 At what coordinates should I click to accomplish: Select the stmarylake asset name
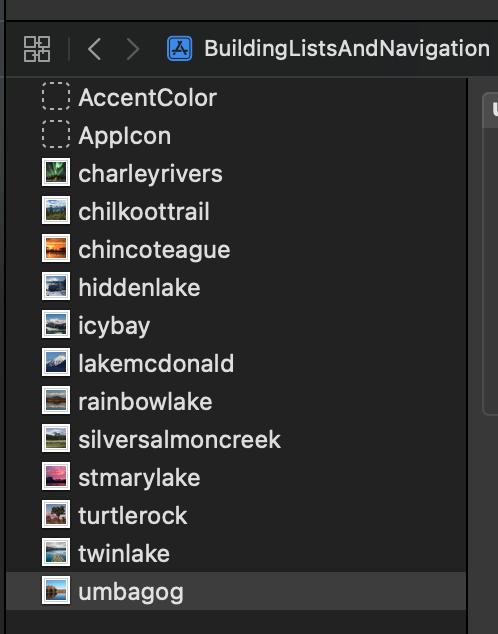point(139,478)
